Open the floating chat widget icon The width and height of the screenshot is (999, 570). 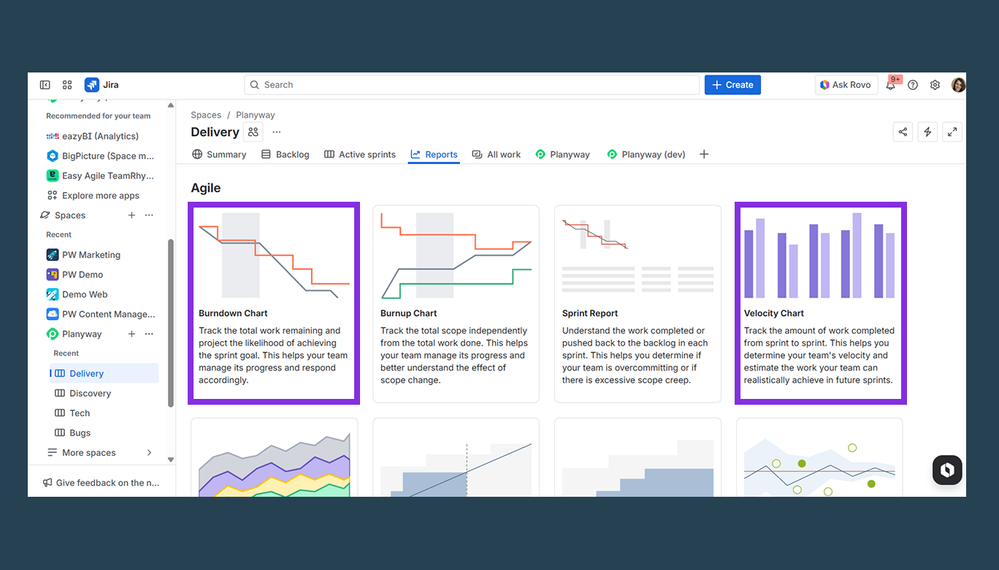point(947,470)
